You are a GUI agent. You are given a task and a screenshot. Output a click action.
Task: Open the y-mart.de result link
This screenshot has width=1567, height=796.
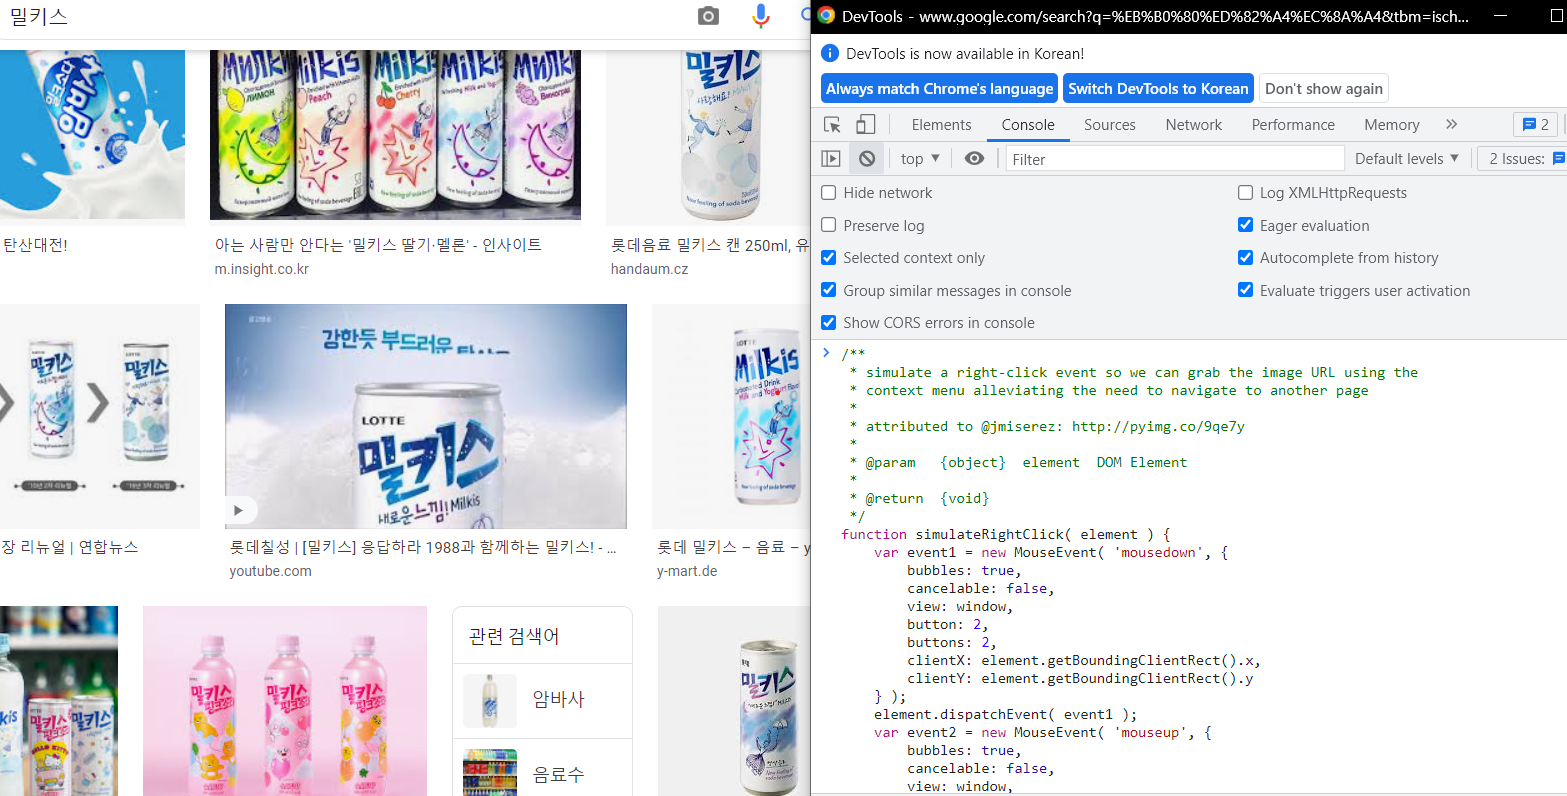click(x=687, y=571)
